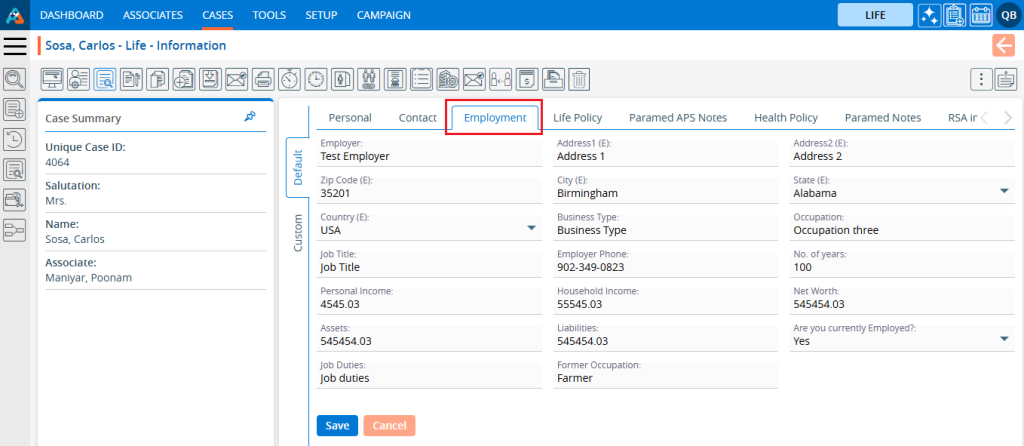The height and width of the screenshot is (446, 1024).
Task: Open the three-dot more options menu
Action: 981,79
